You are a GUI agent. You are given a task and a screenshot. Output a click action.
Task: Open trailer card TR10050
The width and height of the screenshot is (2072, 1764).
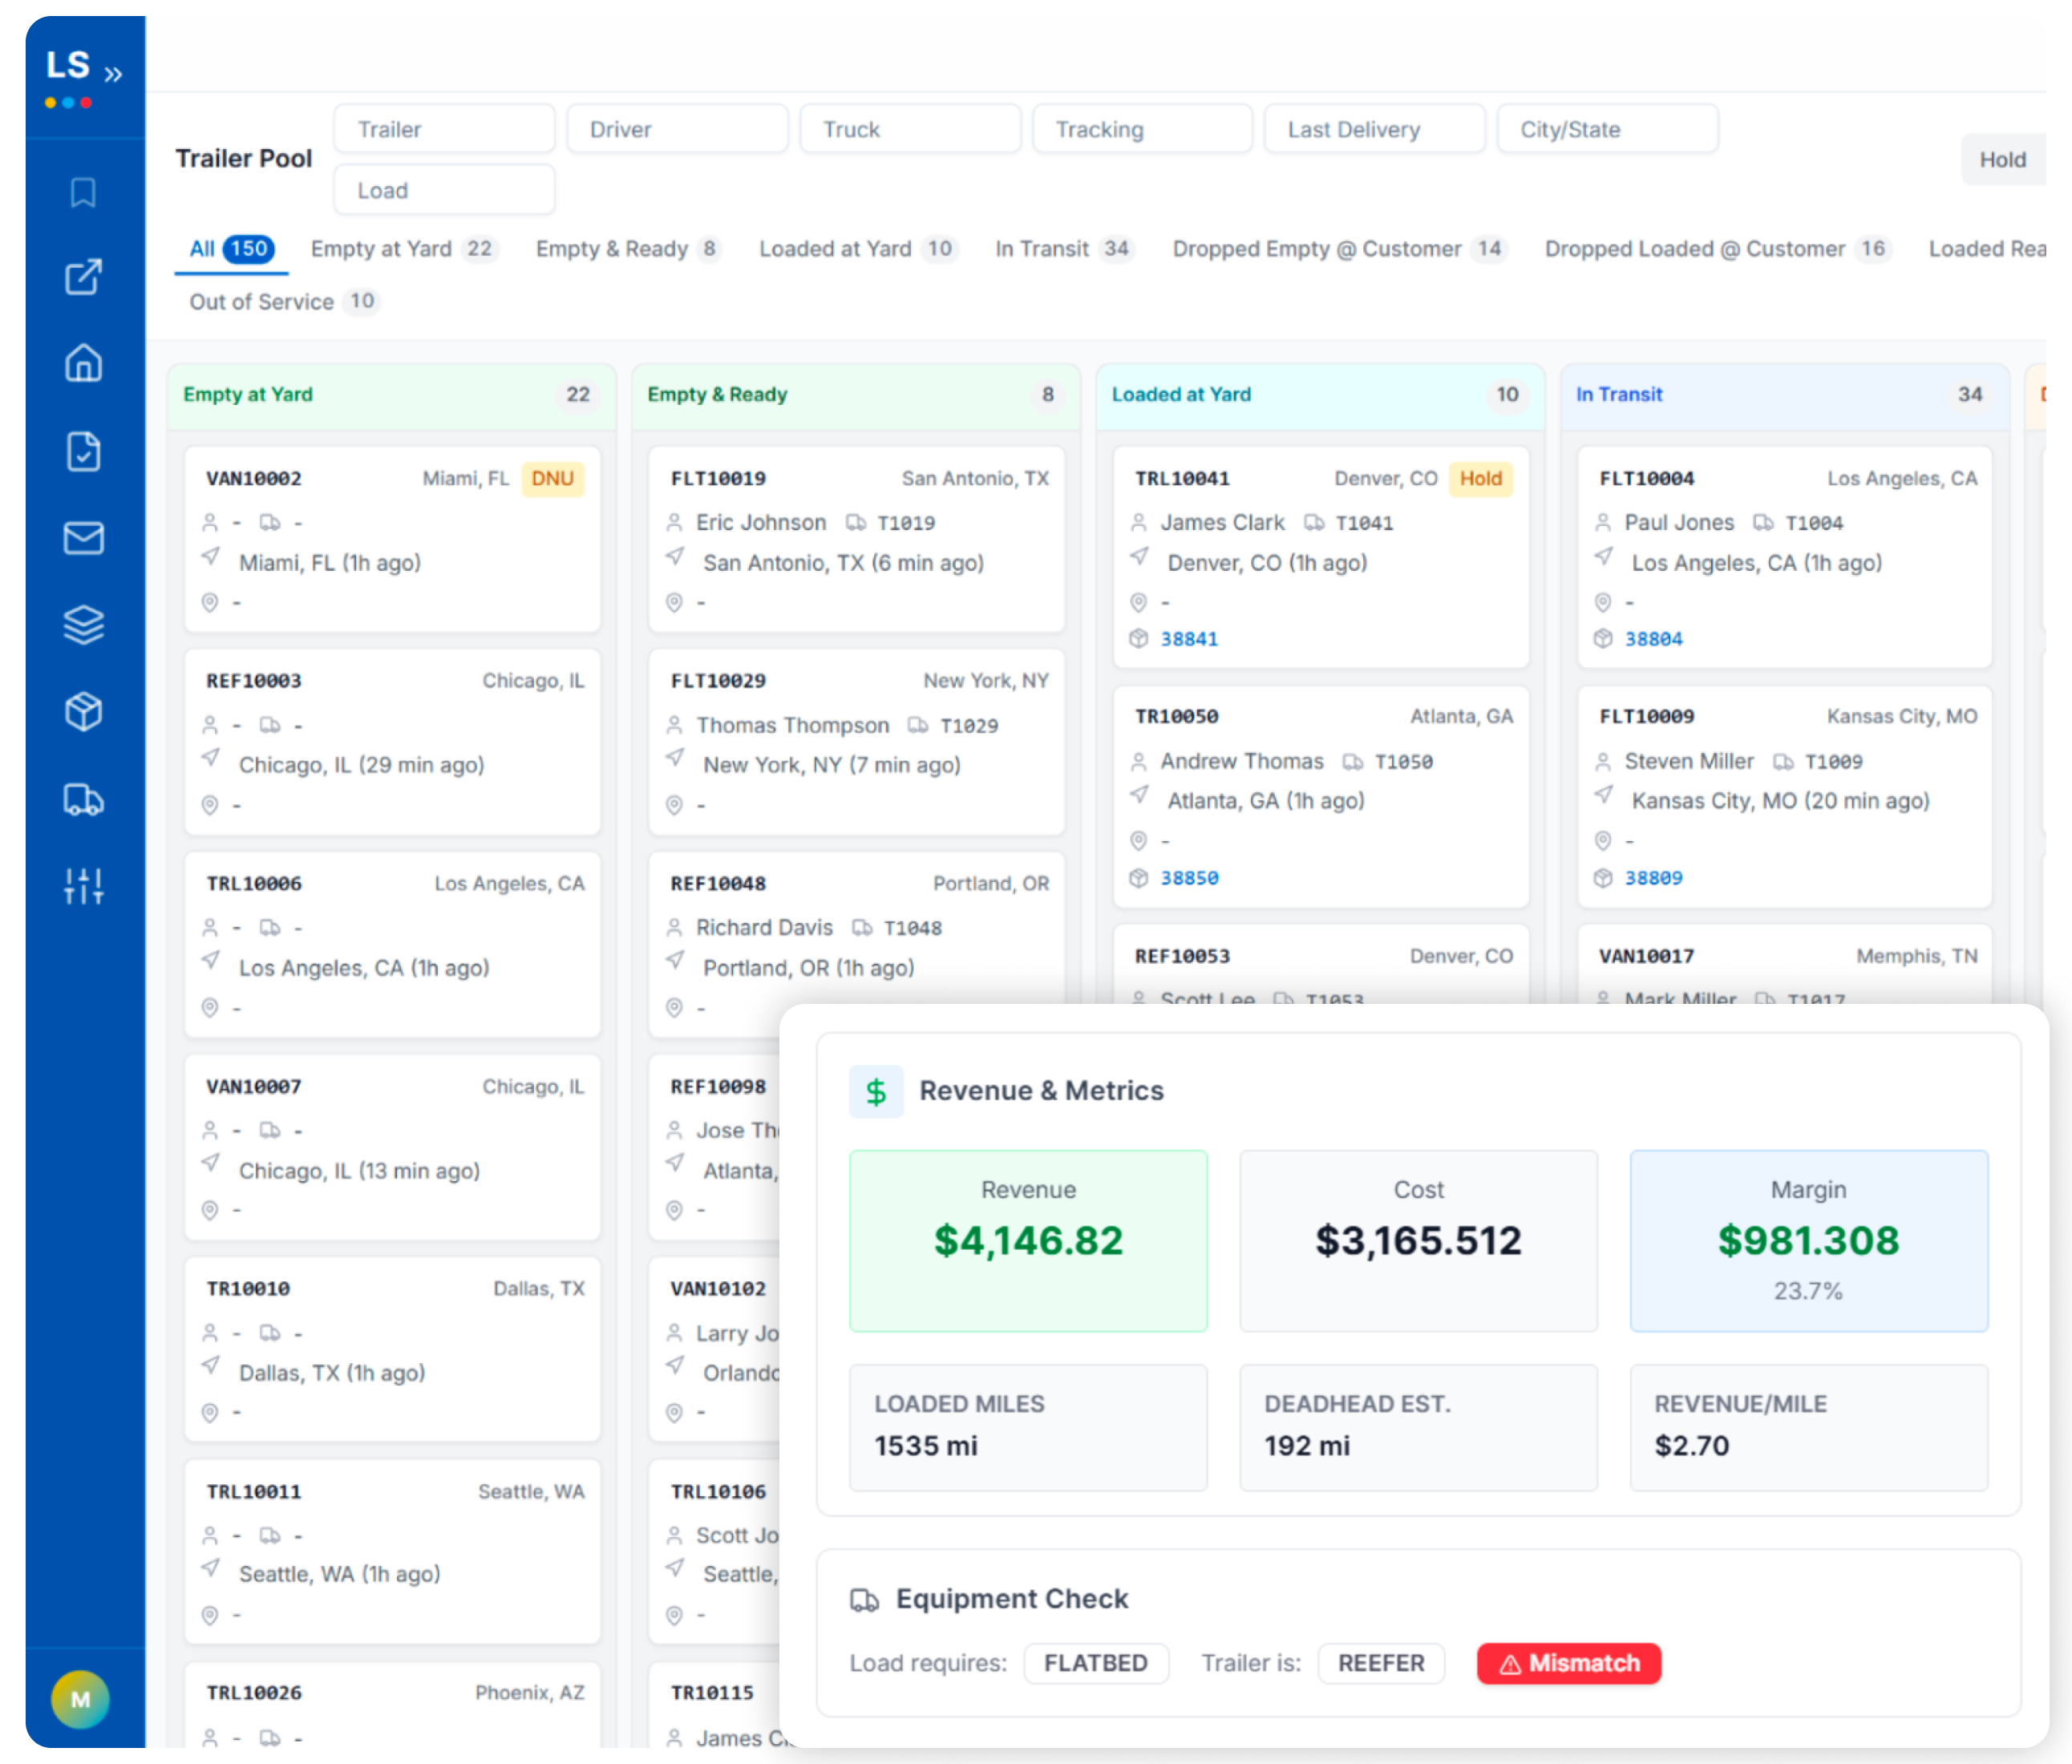coord(1321,797)
